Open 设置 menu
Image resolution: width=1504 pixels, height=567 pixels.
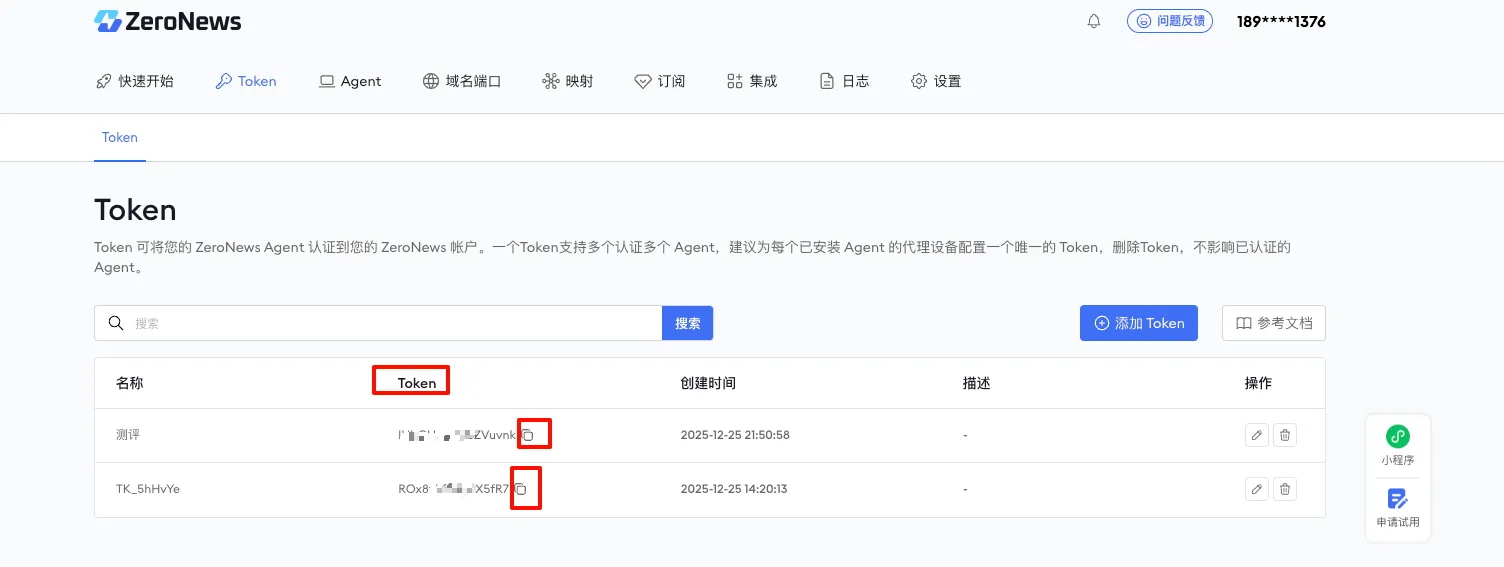pyautogui.click(x=936, y=81)
